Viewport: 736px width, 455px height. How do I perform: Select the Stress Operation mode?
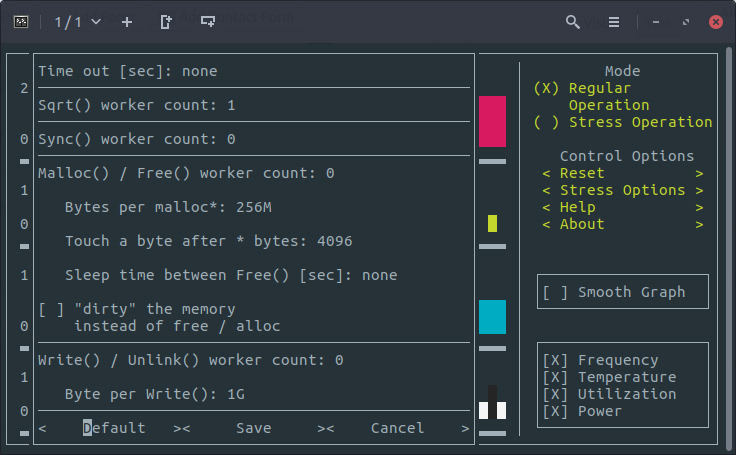[x=546, y=122]
